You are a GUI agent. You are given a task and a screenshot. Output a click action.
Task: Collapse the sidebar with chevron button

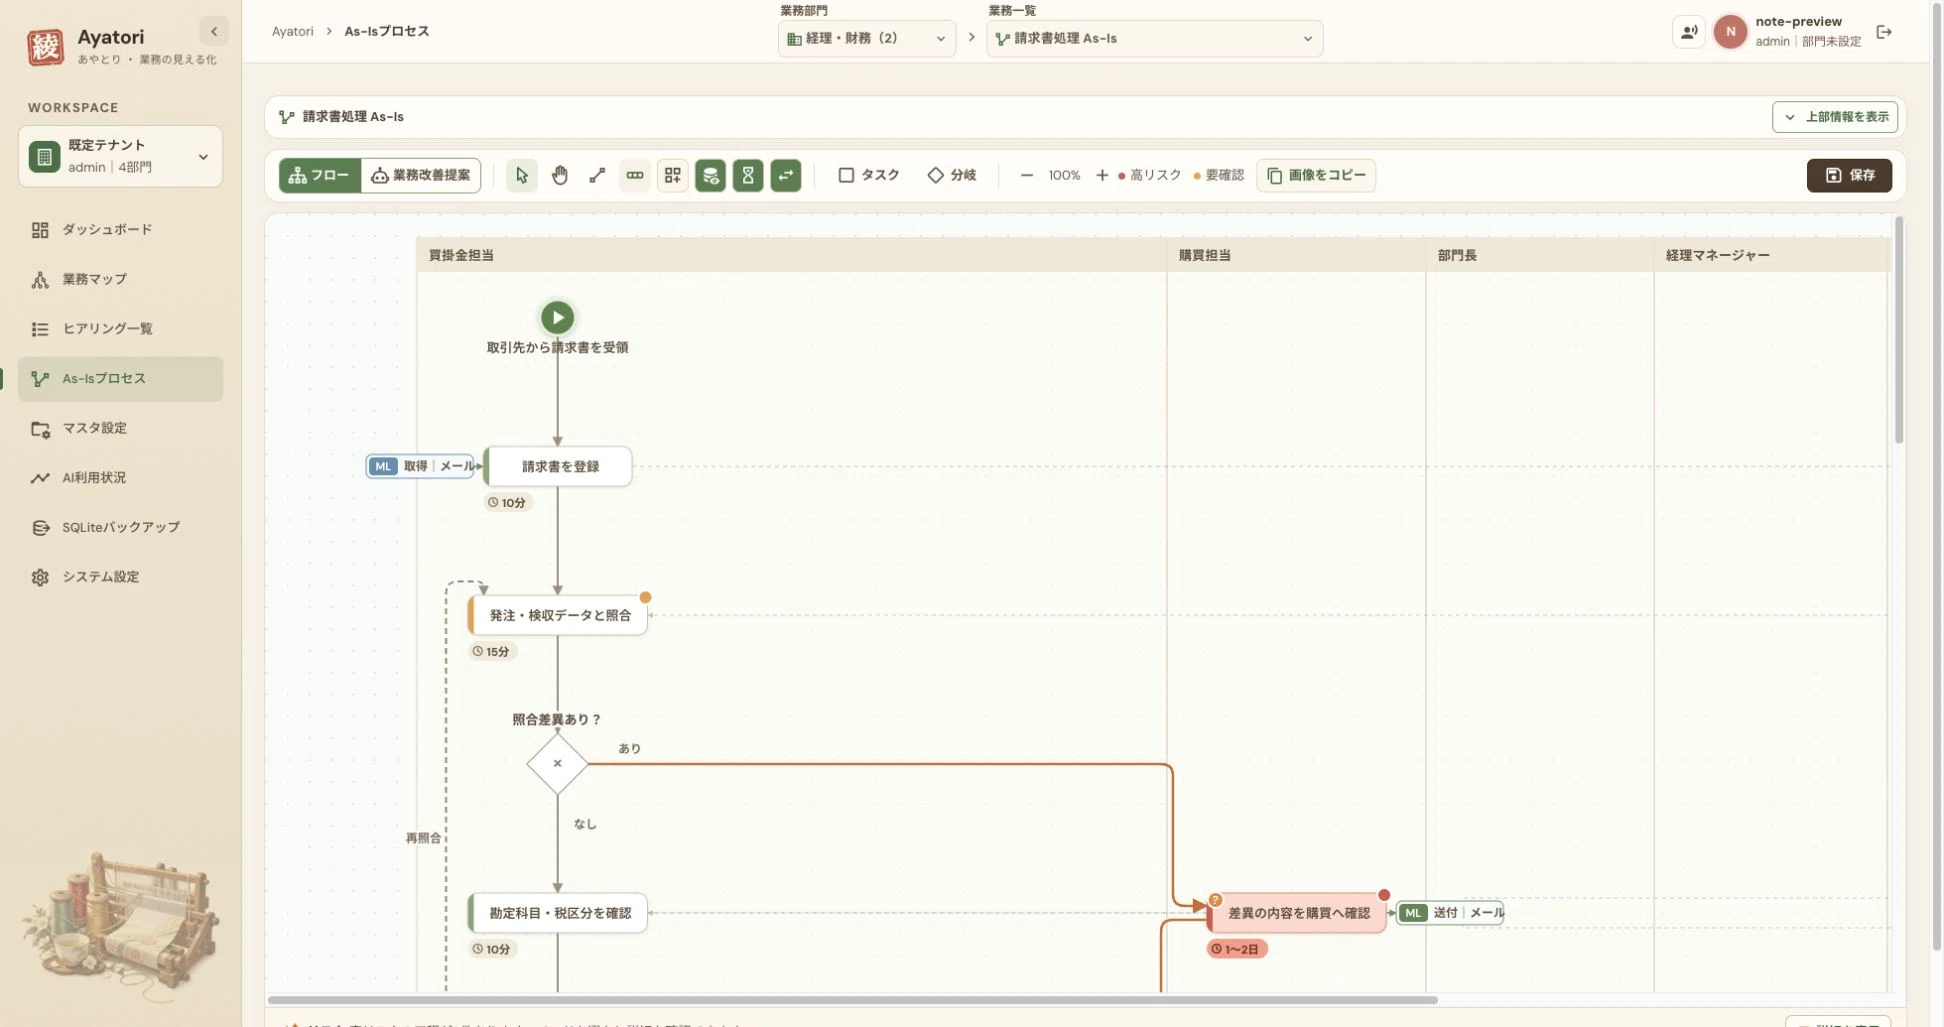click(214, 31)
